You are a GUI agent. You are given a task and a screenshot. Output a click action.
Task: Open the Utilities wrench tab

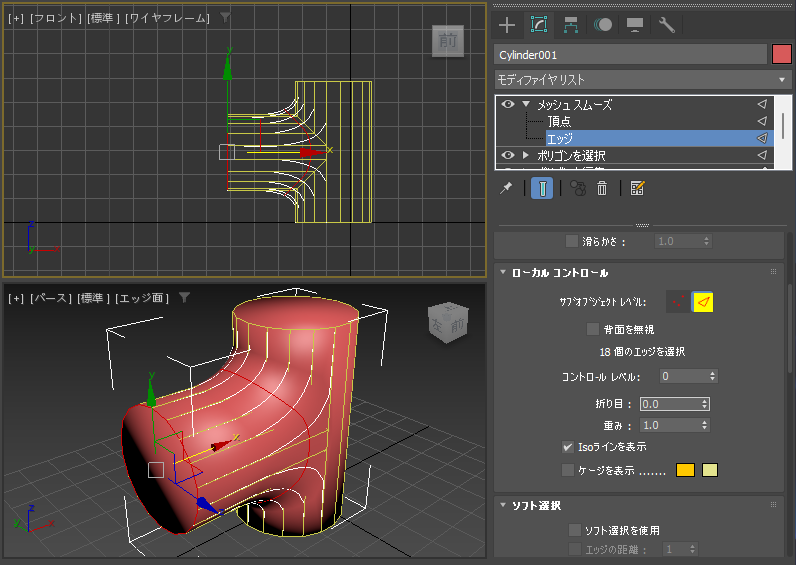pyautogui.click(x=667, y=25)
